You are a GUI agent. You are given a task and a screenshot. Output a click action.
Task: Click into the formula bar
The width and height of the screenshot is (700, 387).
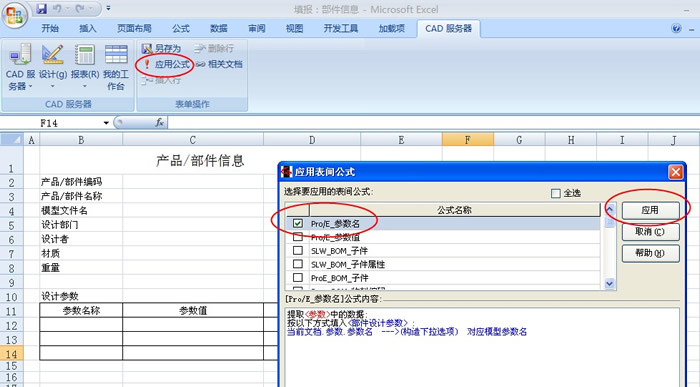pyautogui.click(x=433, y=123)
